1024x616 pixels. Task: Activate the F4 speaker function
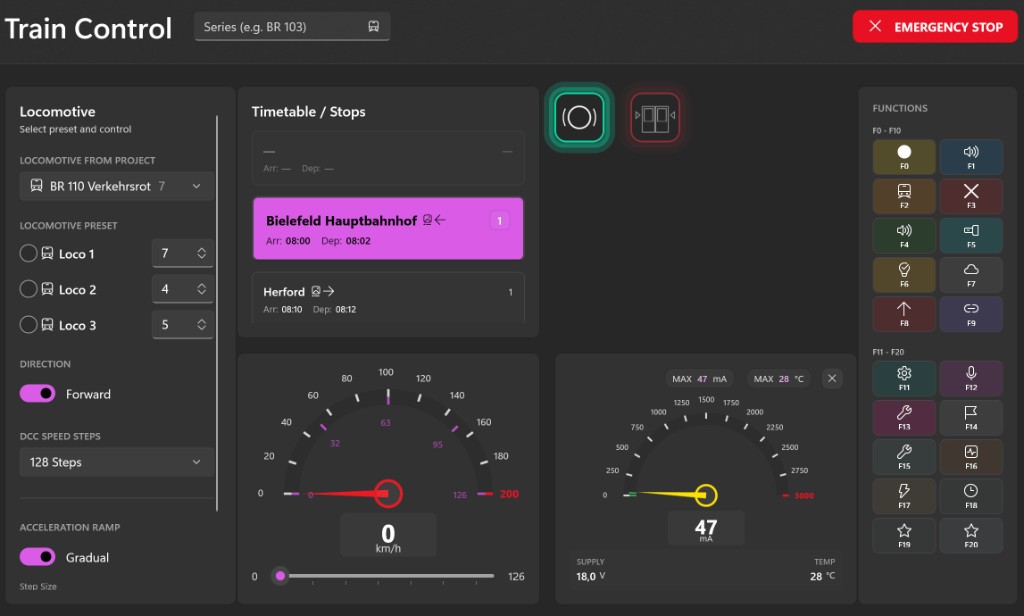[x=904, y=235]
